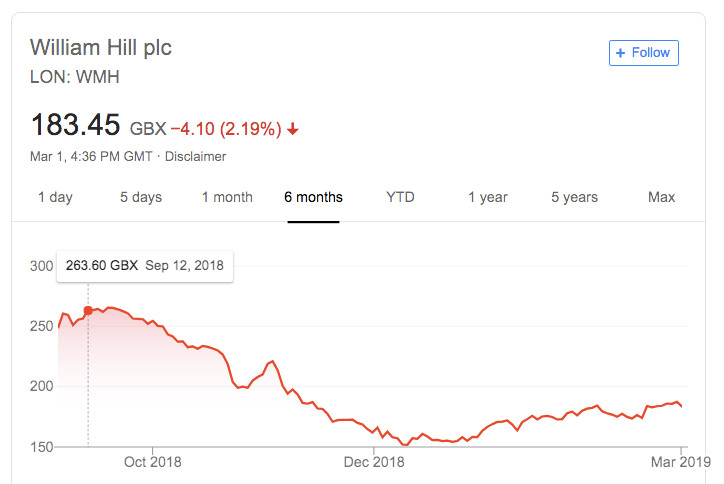Select the 6 months tab
This screenshot has width=724, height=484.
pos(314,197)
